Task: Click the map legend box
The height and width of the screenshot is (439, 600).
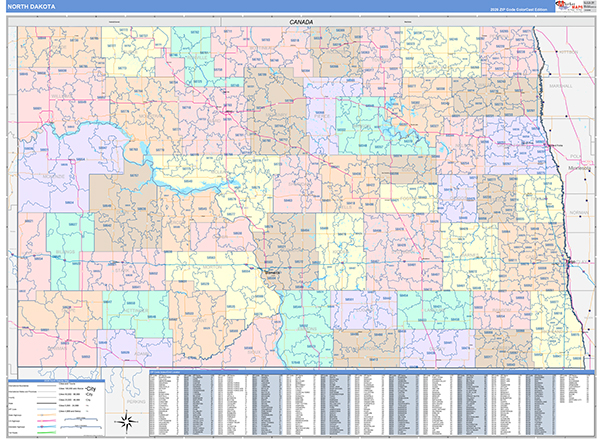Action: (56, 408)
